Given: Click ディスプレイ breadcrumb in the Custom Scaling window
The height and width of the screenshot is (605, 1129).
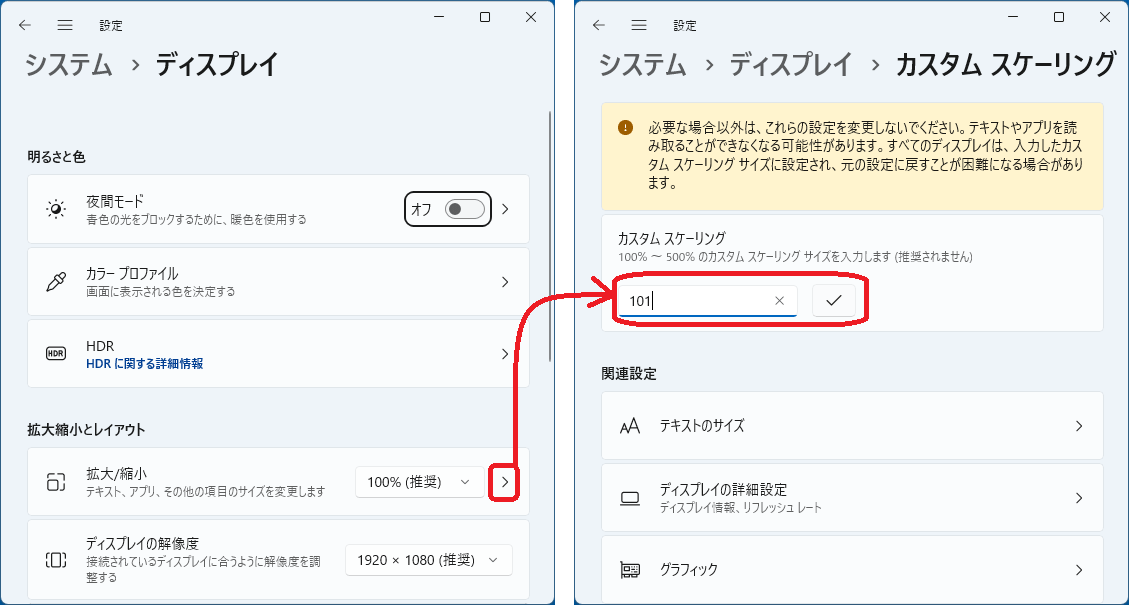Looking at the screenshot, I should (791, 65).
